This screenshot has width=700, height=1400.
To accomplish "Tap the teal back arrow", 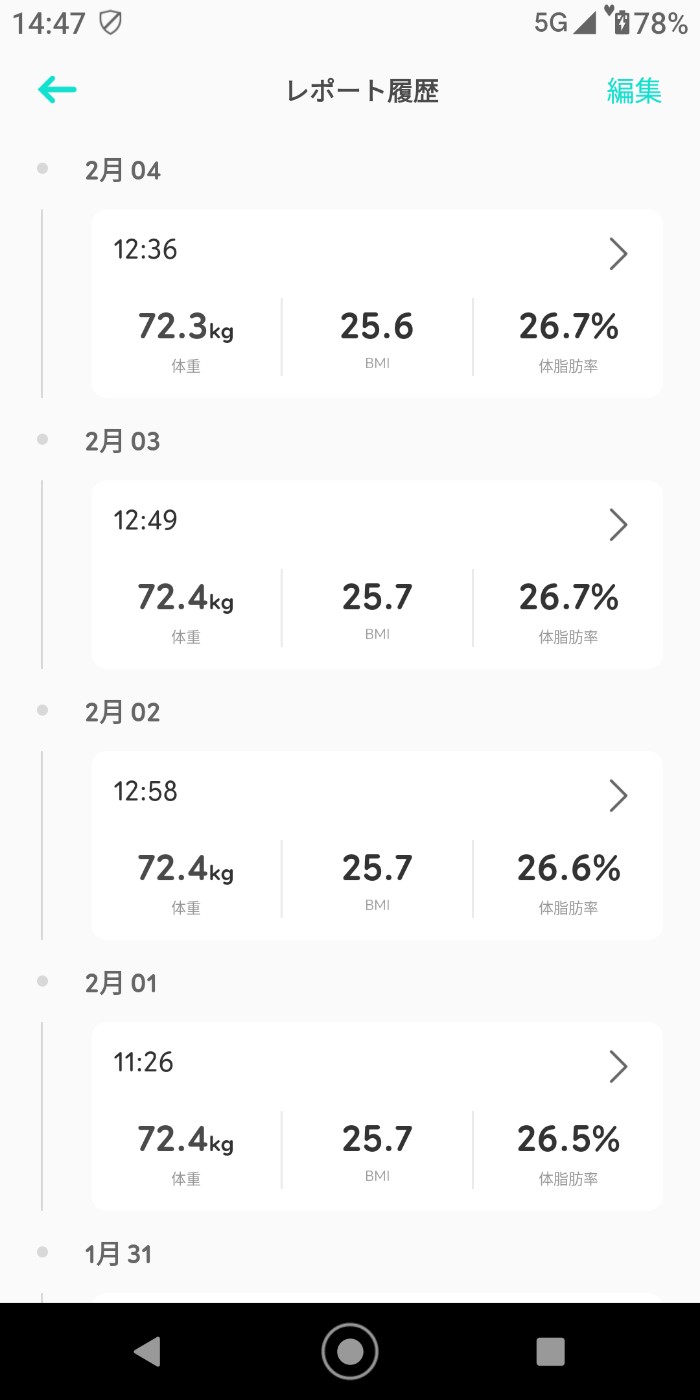I will [x=57, y=90].
